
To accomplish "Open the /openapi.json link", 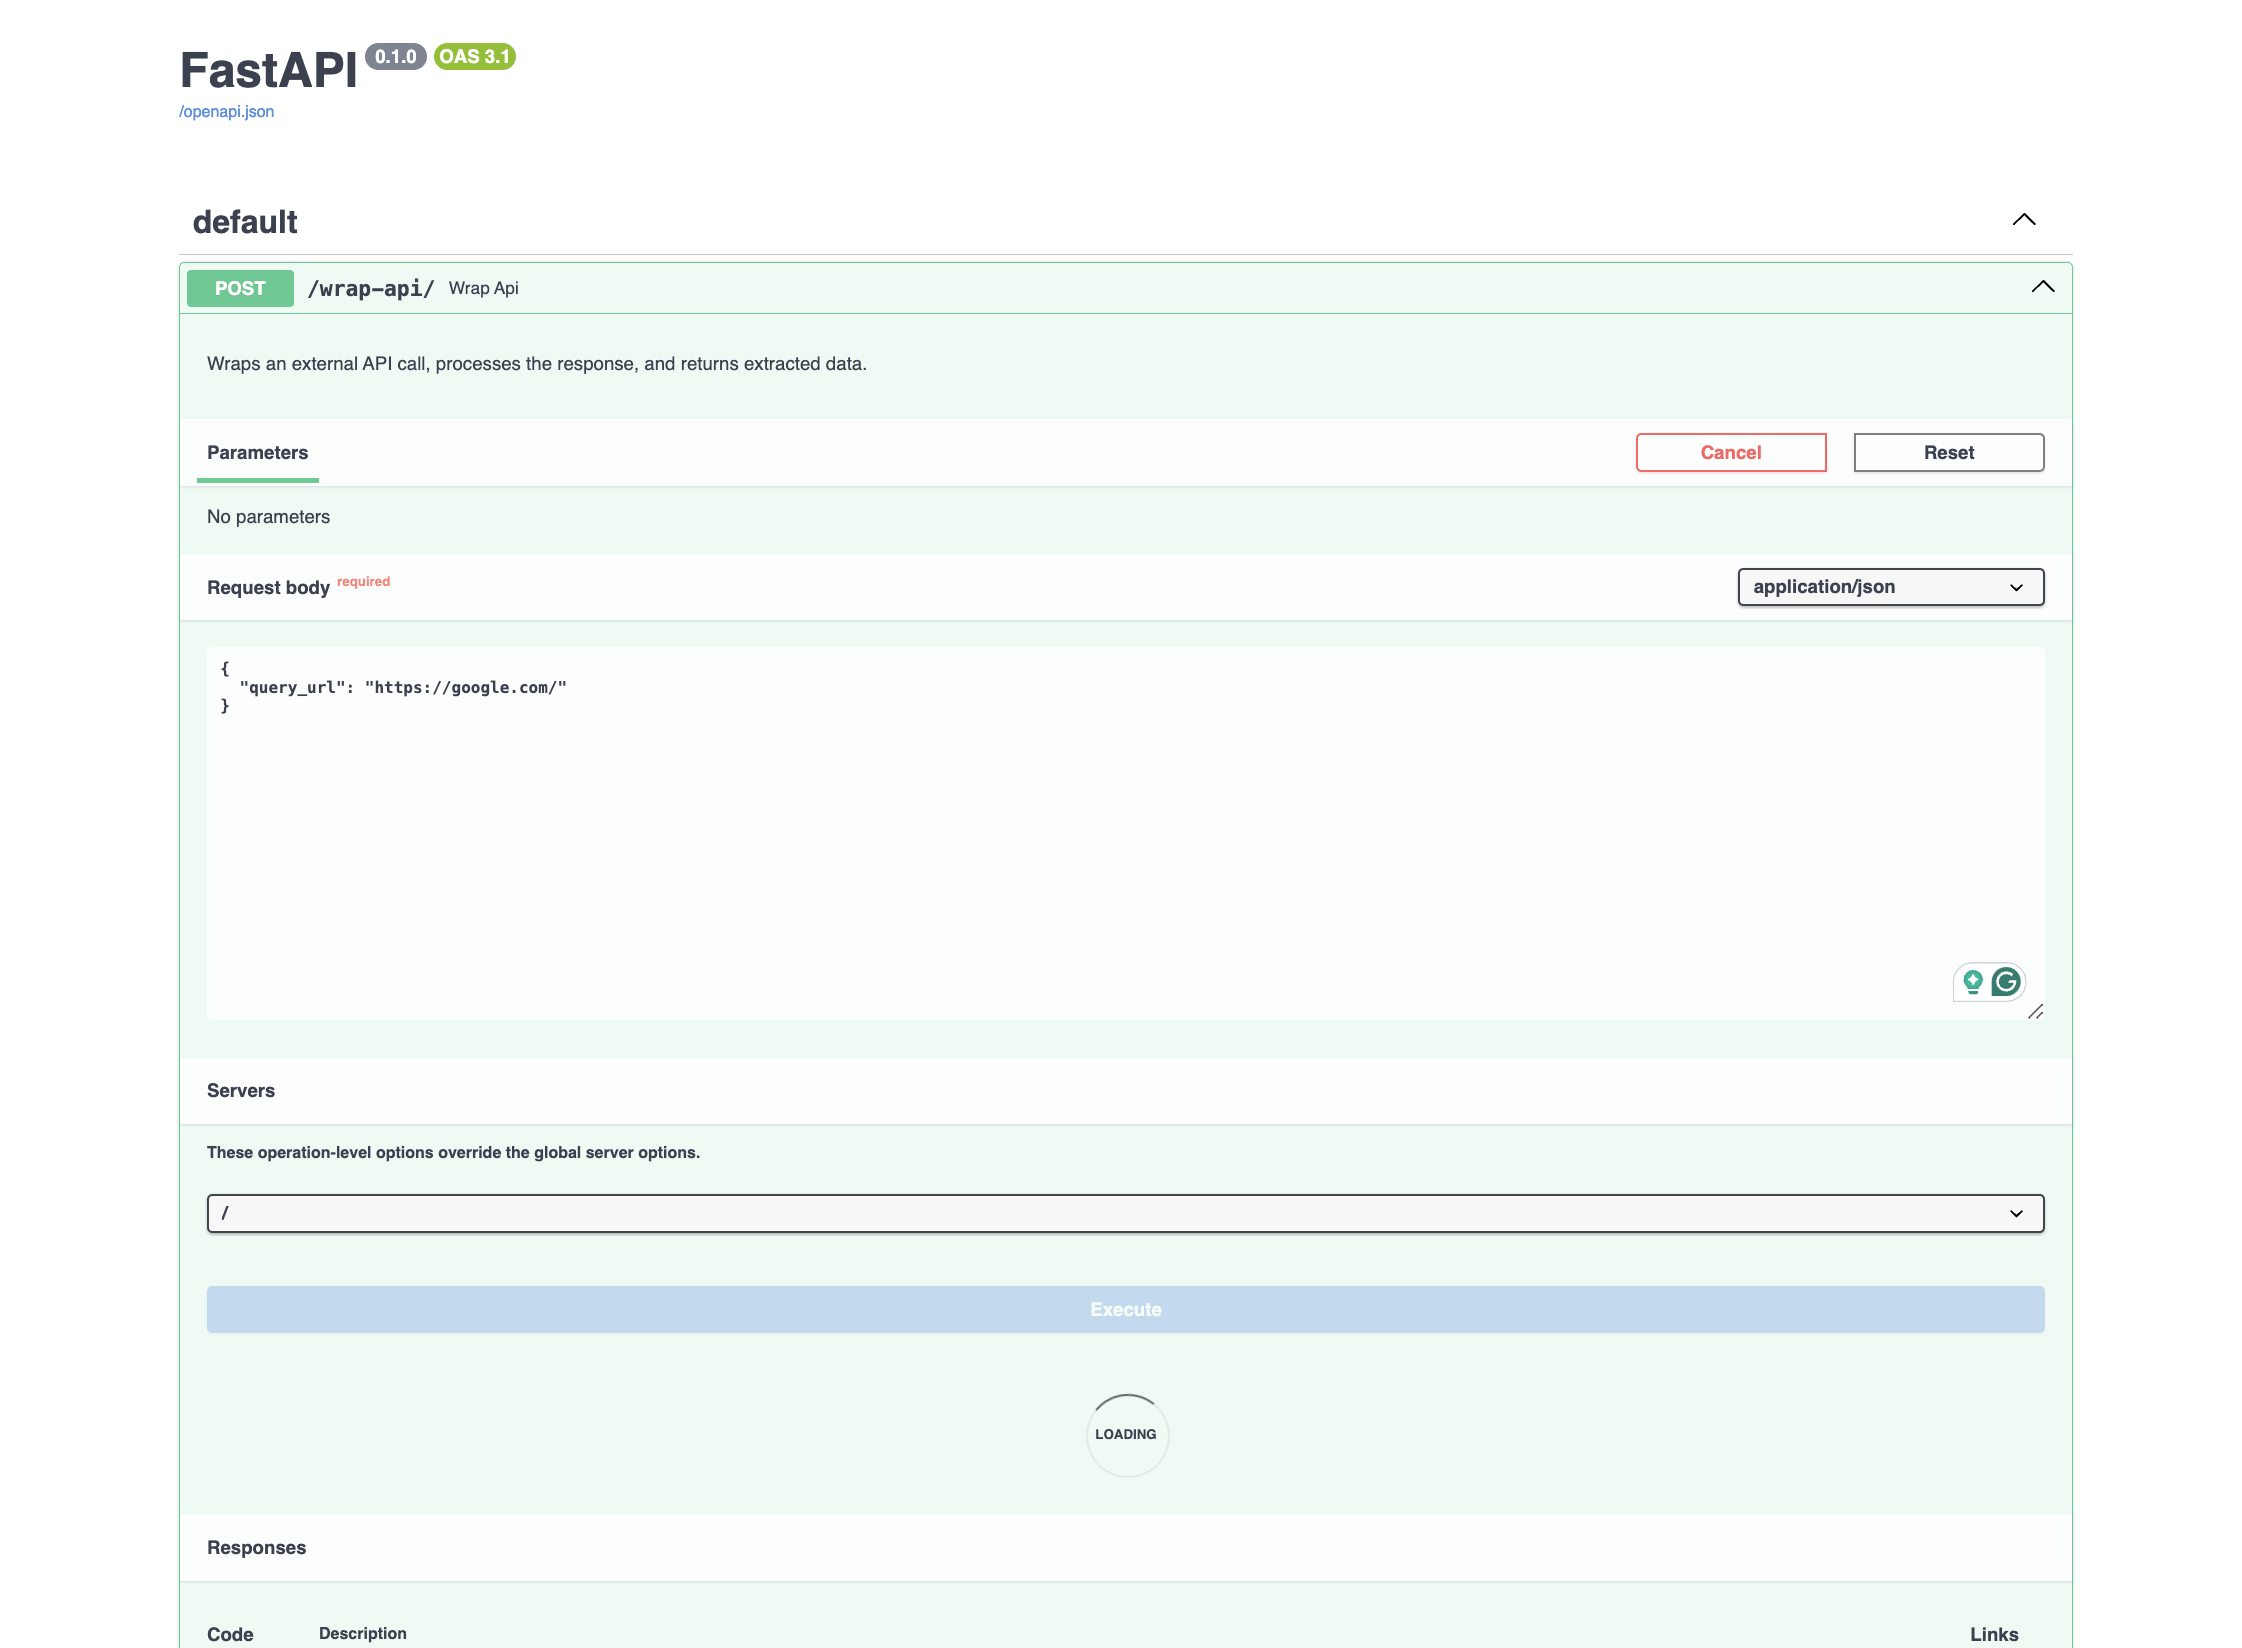I will [x=226, y=111].
